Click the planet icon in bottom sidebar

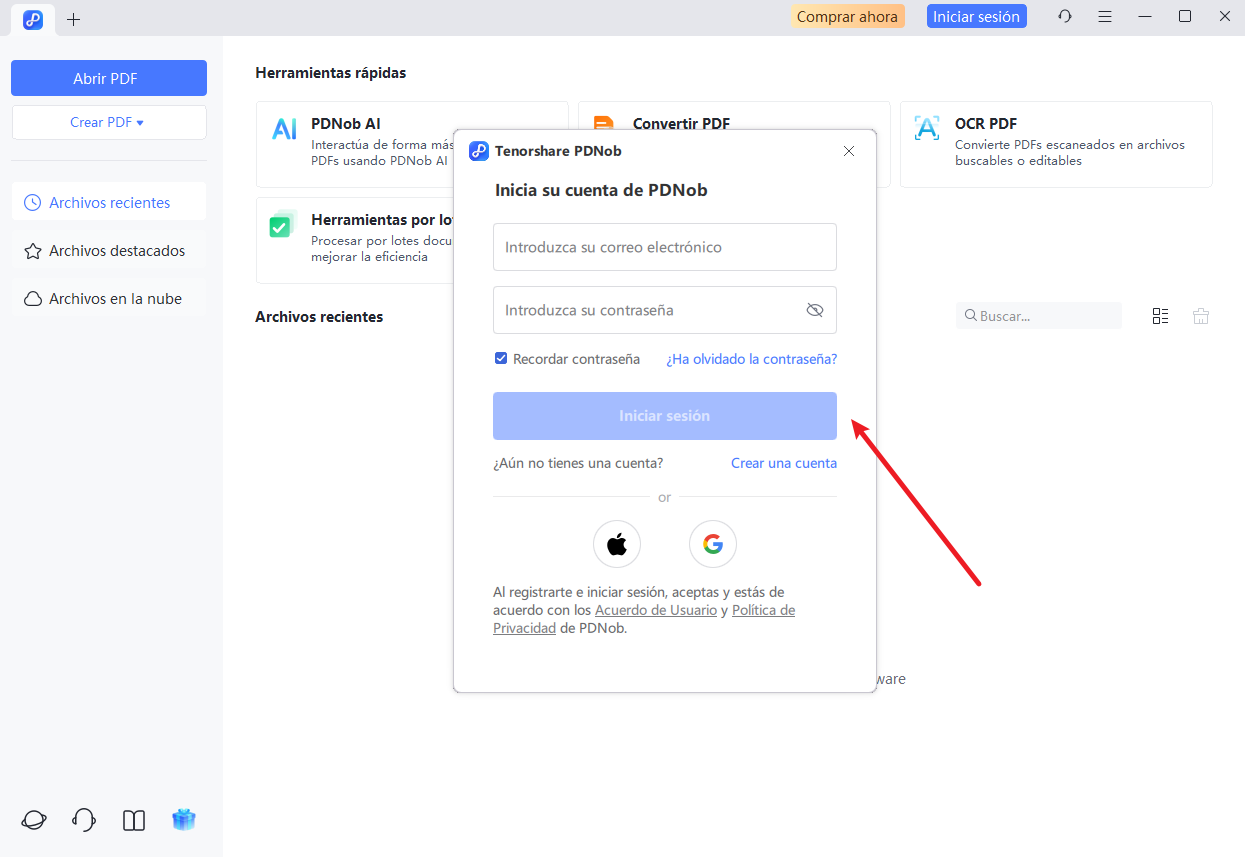click(x=33, y=820)
